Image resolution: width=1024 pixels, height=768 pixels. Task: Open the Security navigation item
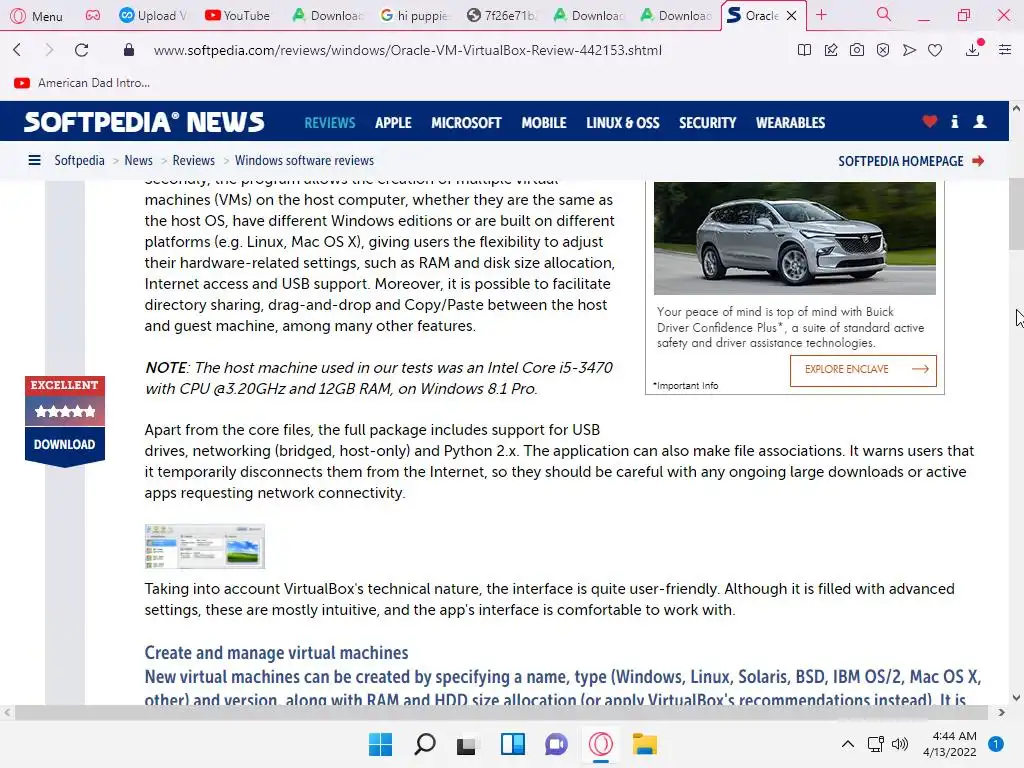pyautogui.click(x=707, y=123)
